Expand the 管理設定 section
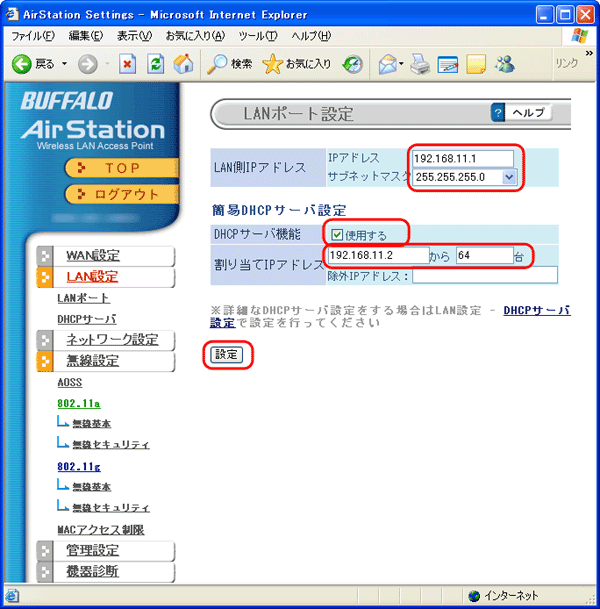This screenshot has width=600, height=609. pos(106,551)
